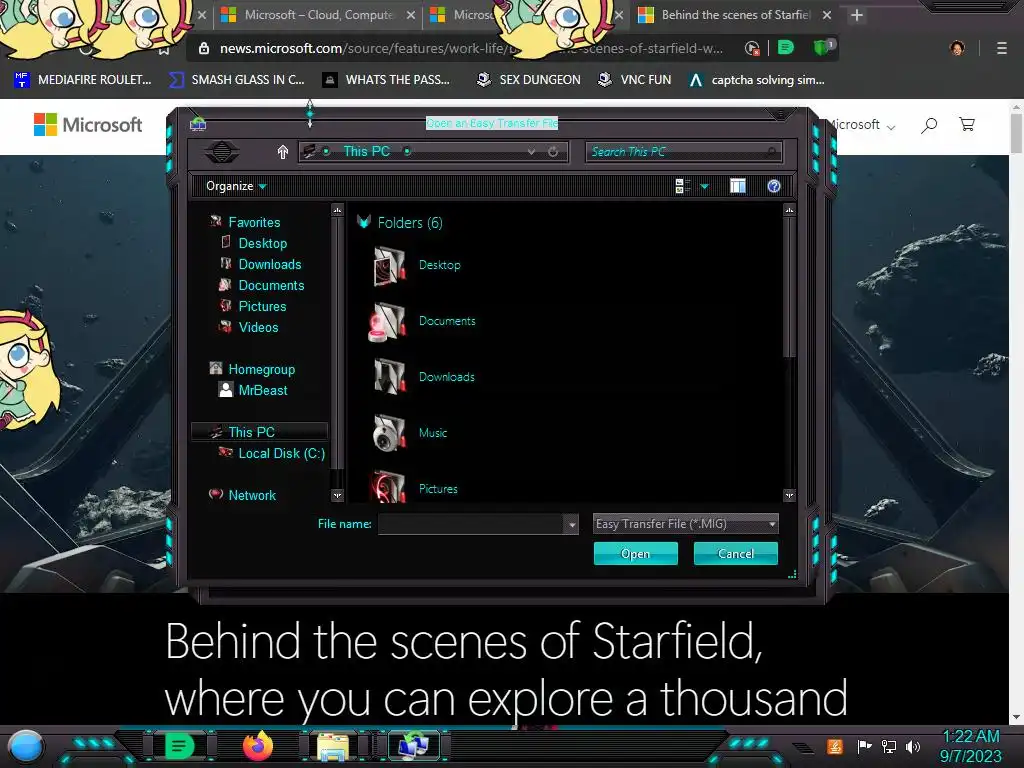This screenshot has height=768, width=1024.
Task: Toggle the preview pane icon
Action: point(737,186)
